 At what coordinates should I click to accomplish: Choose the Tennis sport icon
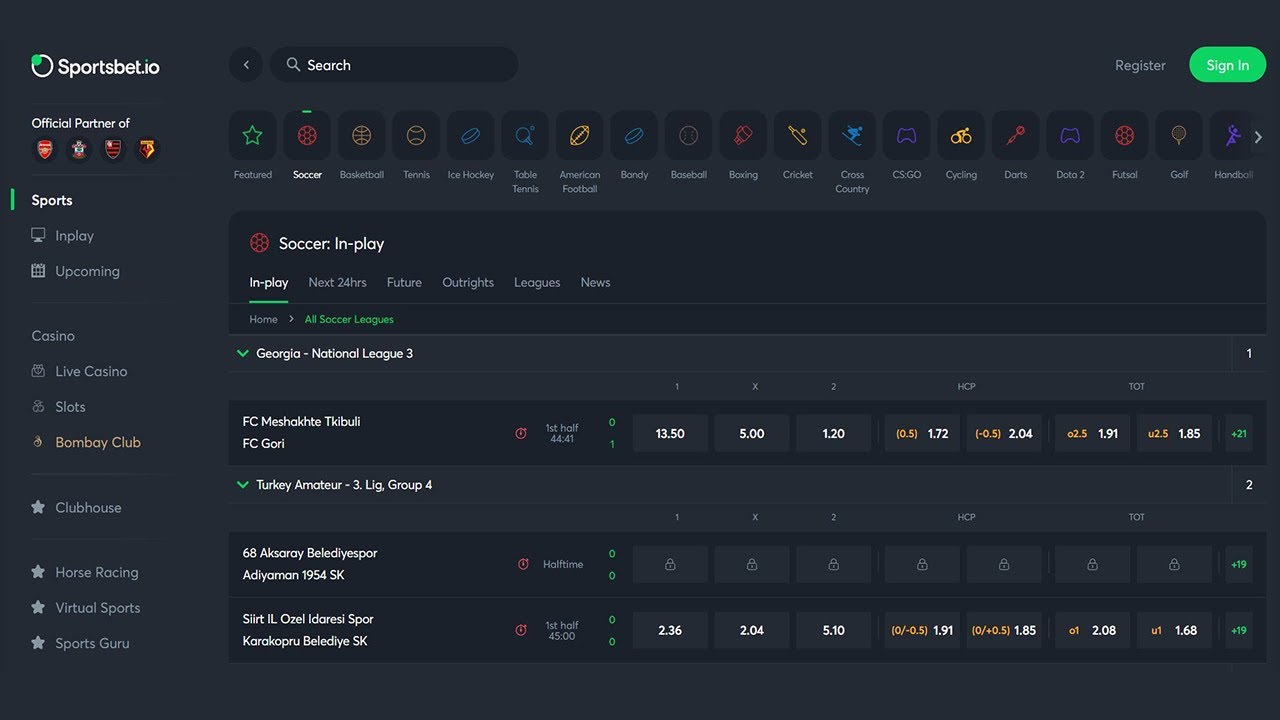click(x=416, y=135)
